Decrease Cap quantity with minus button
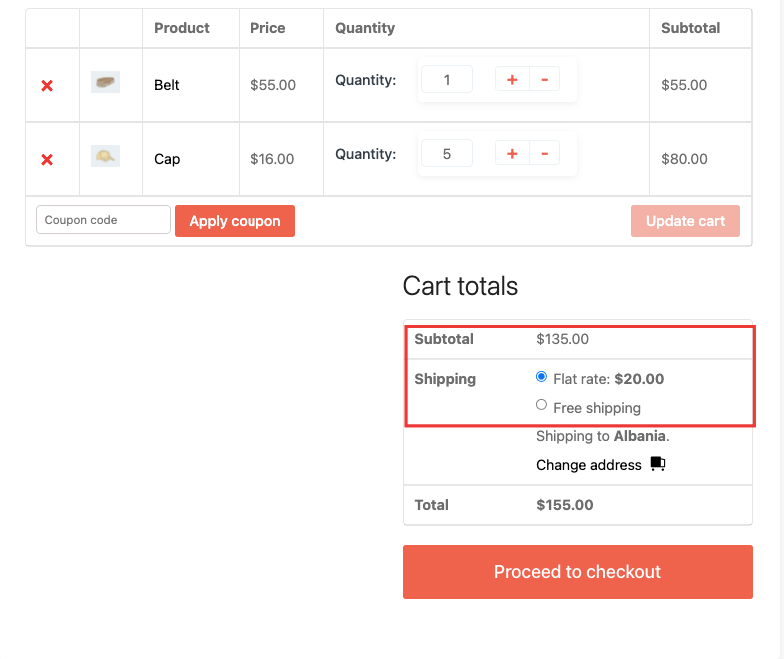Viewport: 784px width, 659px height. pos(544,154)
